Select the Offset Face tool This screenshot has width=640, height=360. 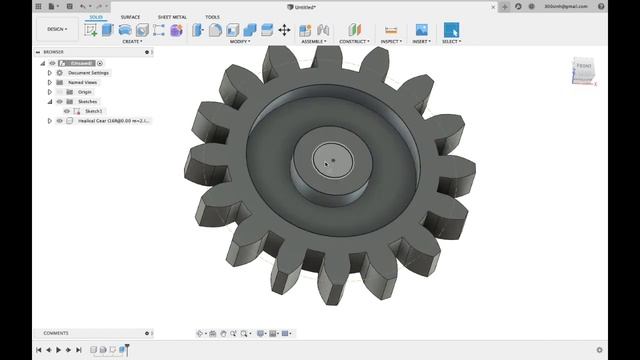pos(267,30)
